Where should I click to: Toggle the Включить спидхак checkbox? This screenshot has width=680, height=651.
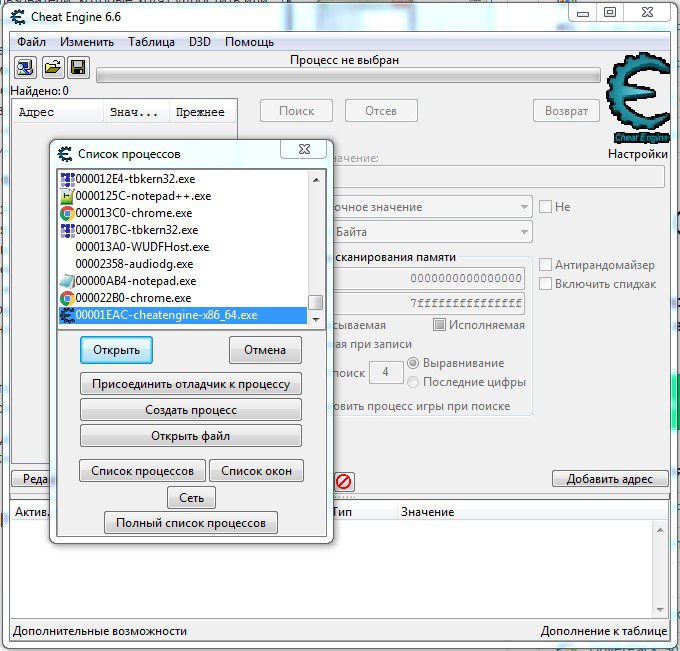click(x=546, y=284)
